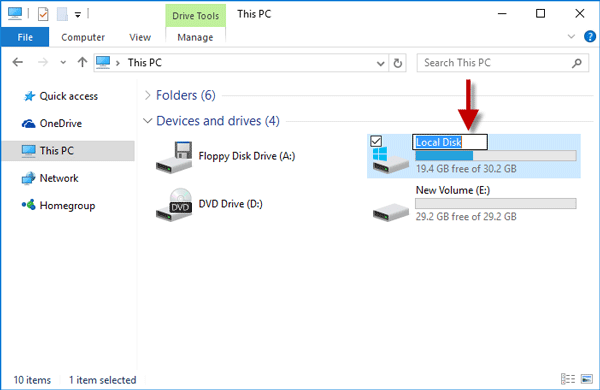600x390 pixels.
Task: Click This PC in the address bar
Action: coord(145,62)
